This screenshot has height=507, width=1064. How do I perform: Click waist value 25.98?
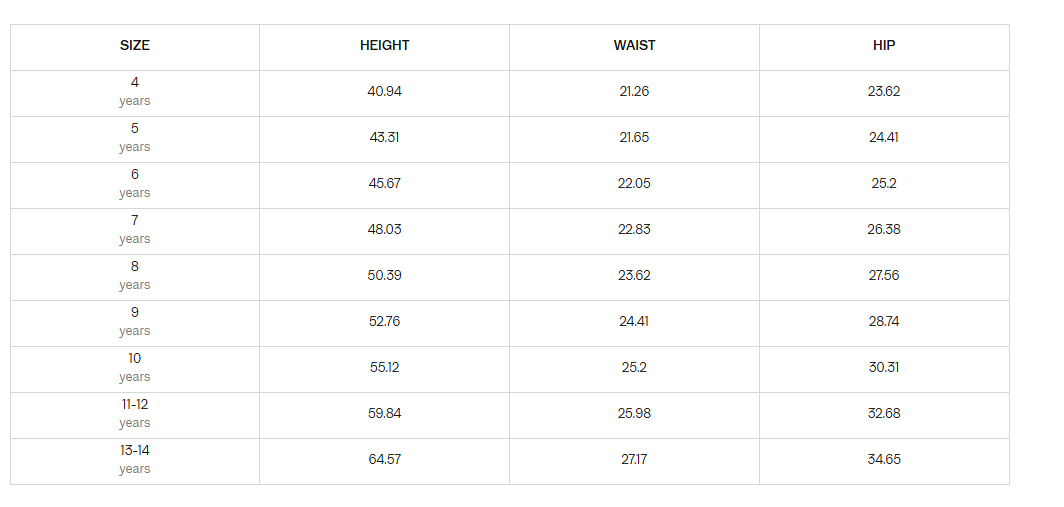pyautogui.click(x=634, y=413)
